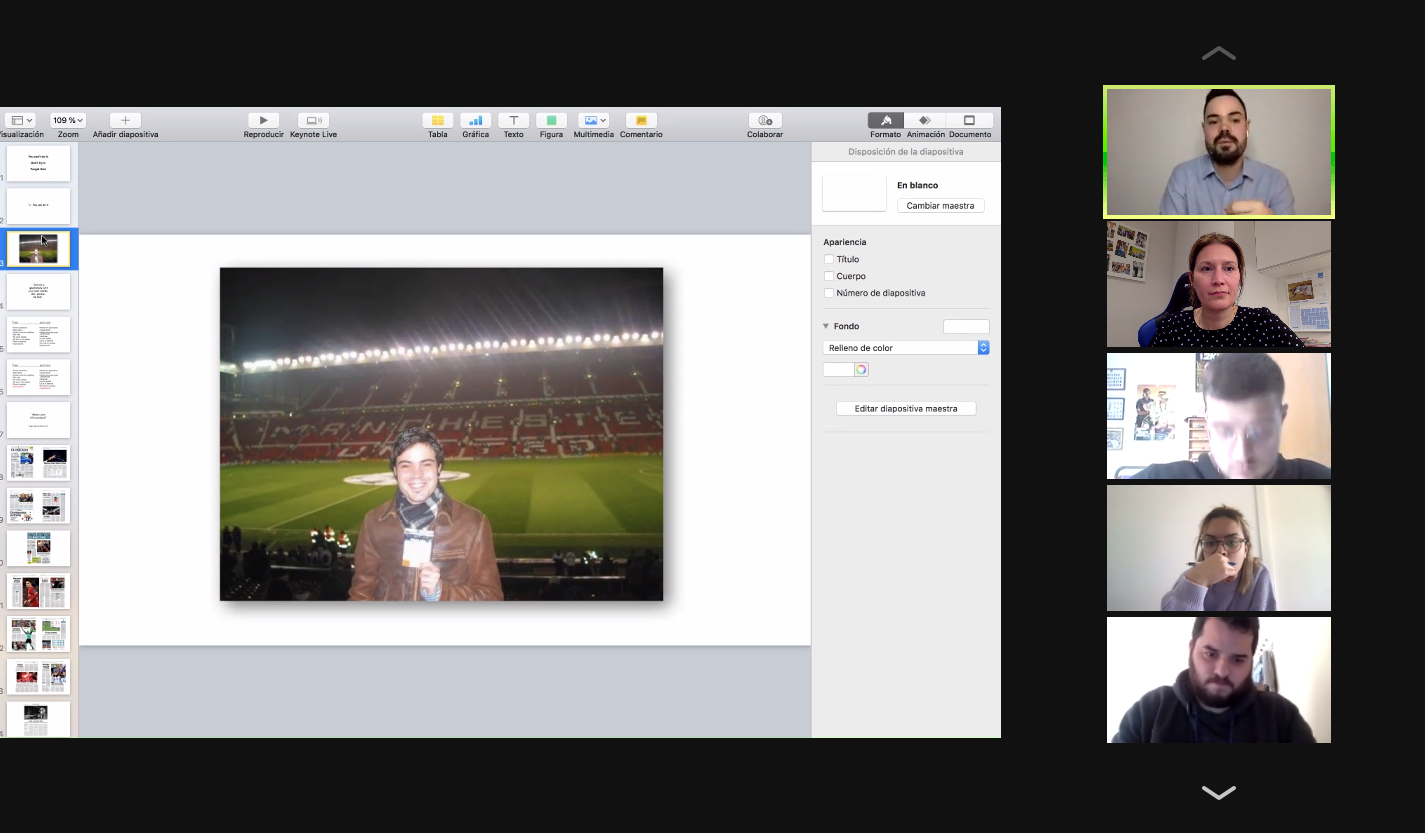1425x833 pixels.
Task: Open the Relleno de color dropdown
Action: click(906, 348)
